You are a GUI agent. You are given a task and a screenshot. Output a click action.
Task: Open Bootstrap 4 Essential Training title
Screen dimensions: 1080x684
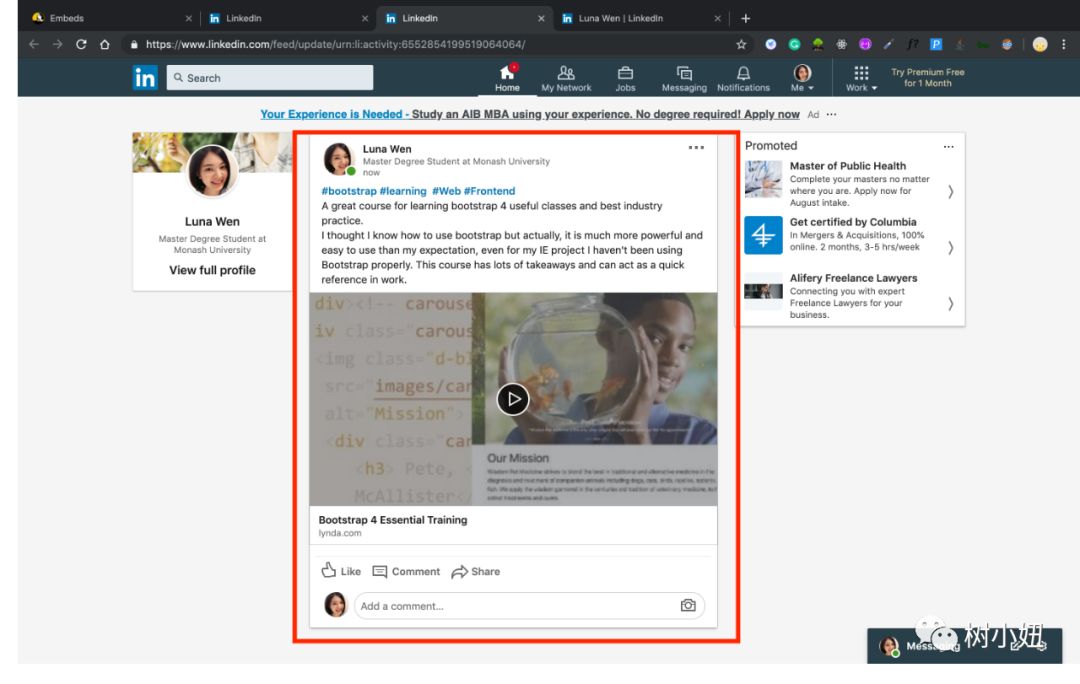[393, 520]
